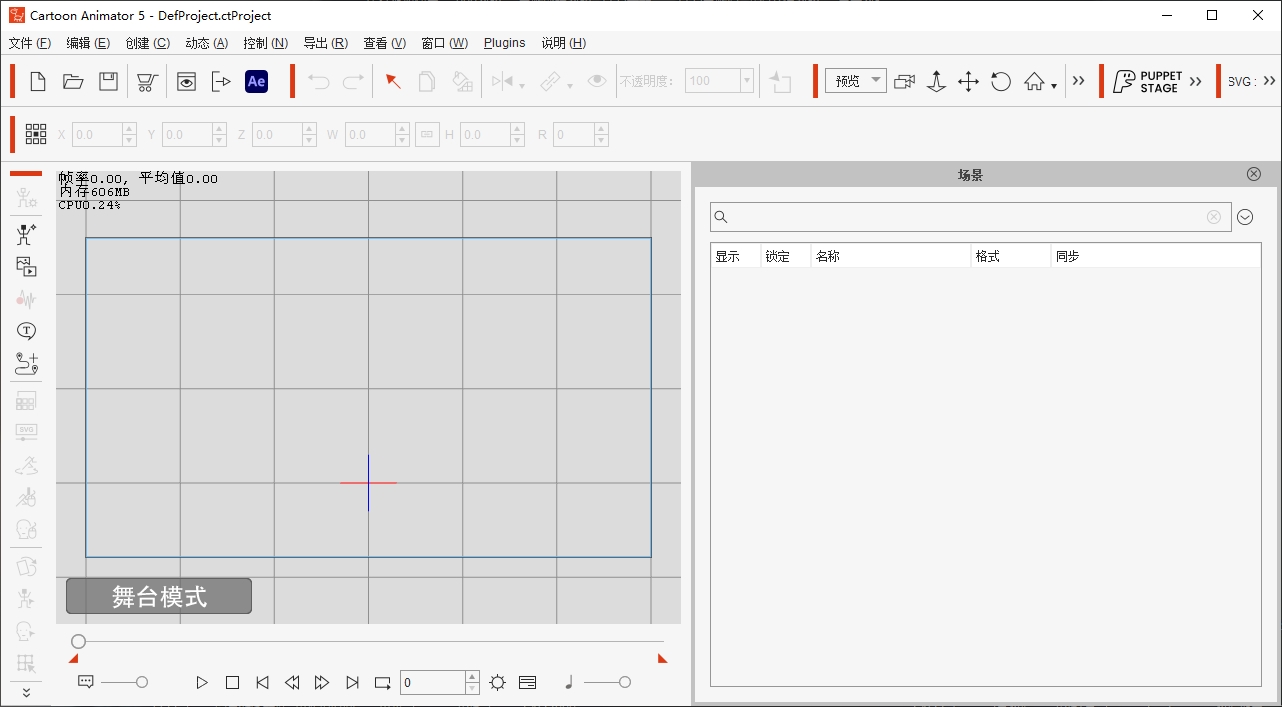Select the red arrow pick tool

[x=392, y=80]
